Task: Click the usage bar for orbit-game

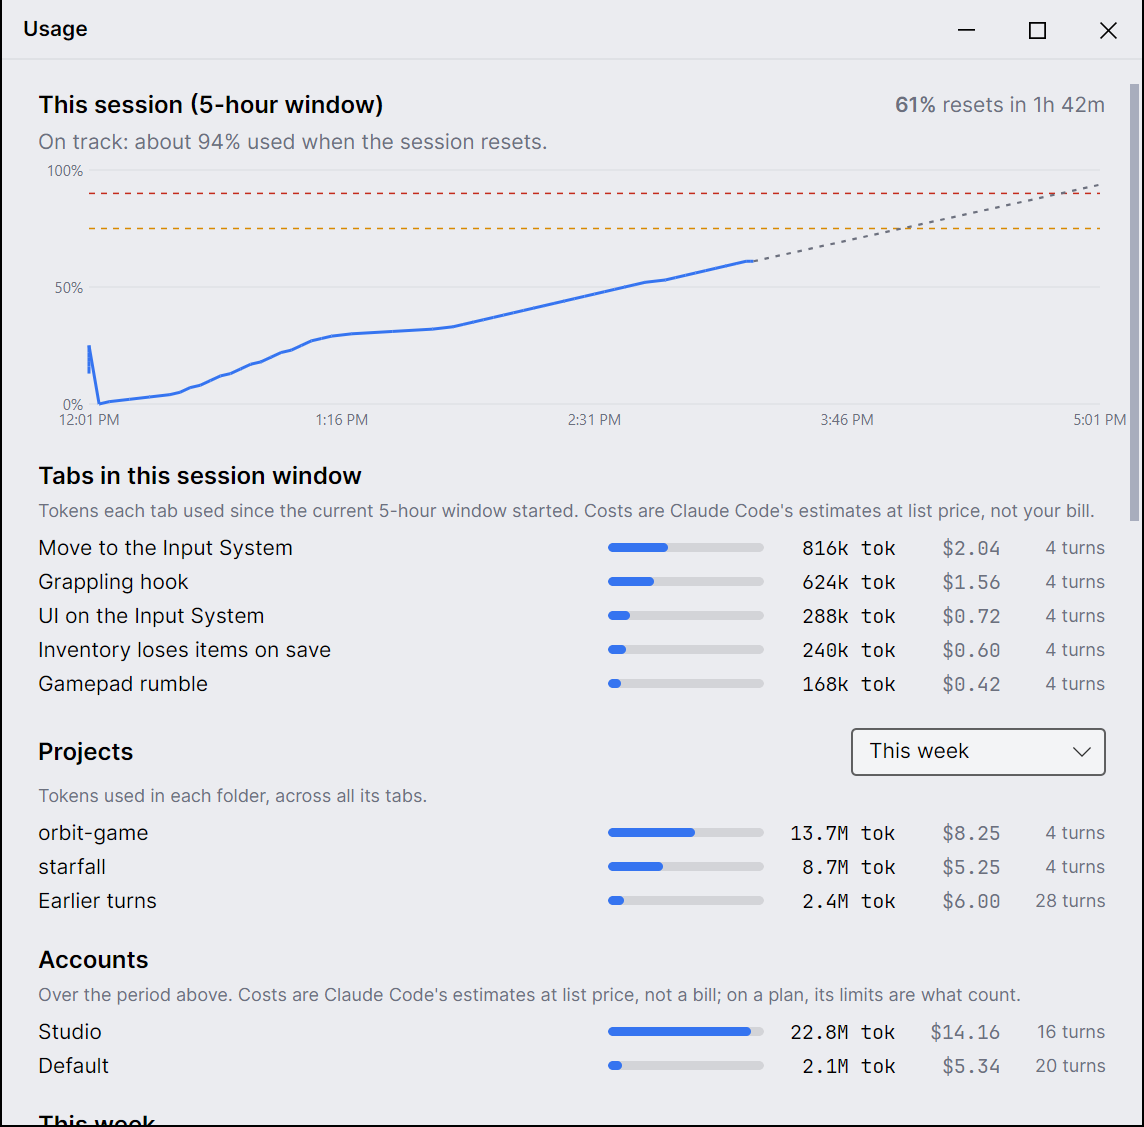Action: (686, 833)
